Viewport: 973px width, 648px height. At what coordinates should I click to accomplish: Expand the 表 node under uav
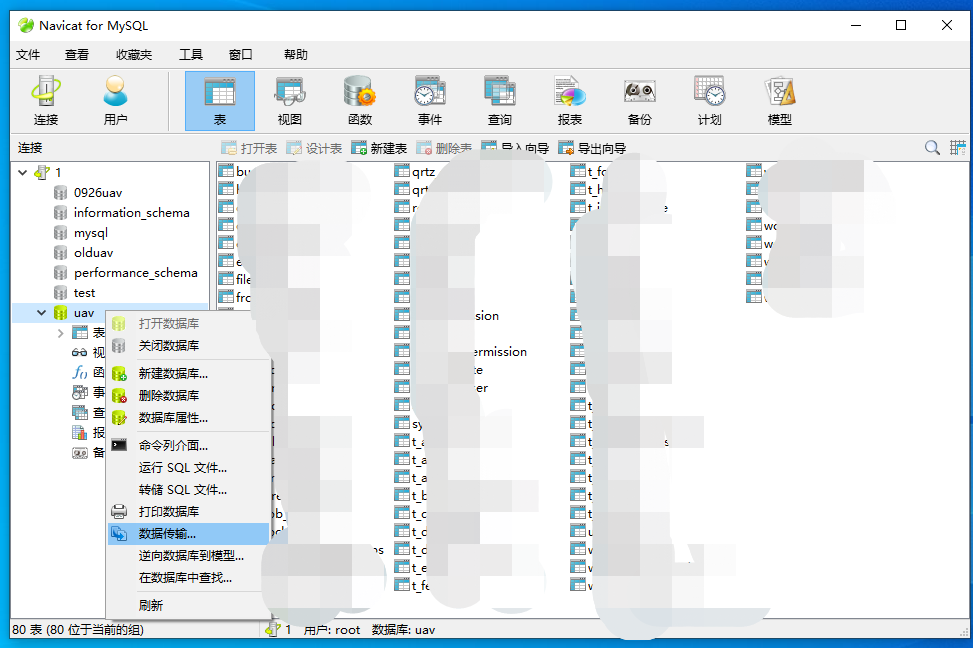60,333
